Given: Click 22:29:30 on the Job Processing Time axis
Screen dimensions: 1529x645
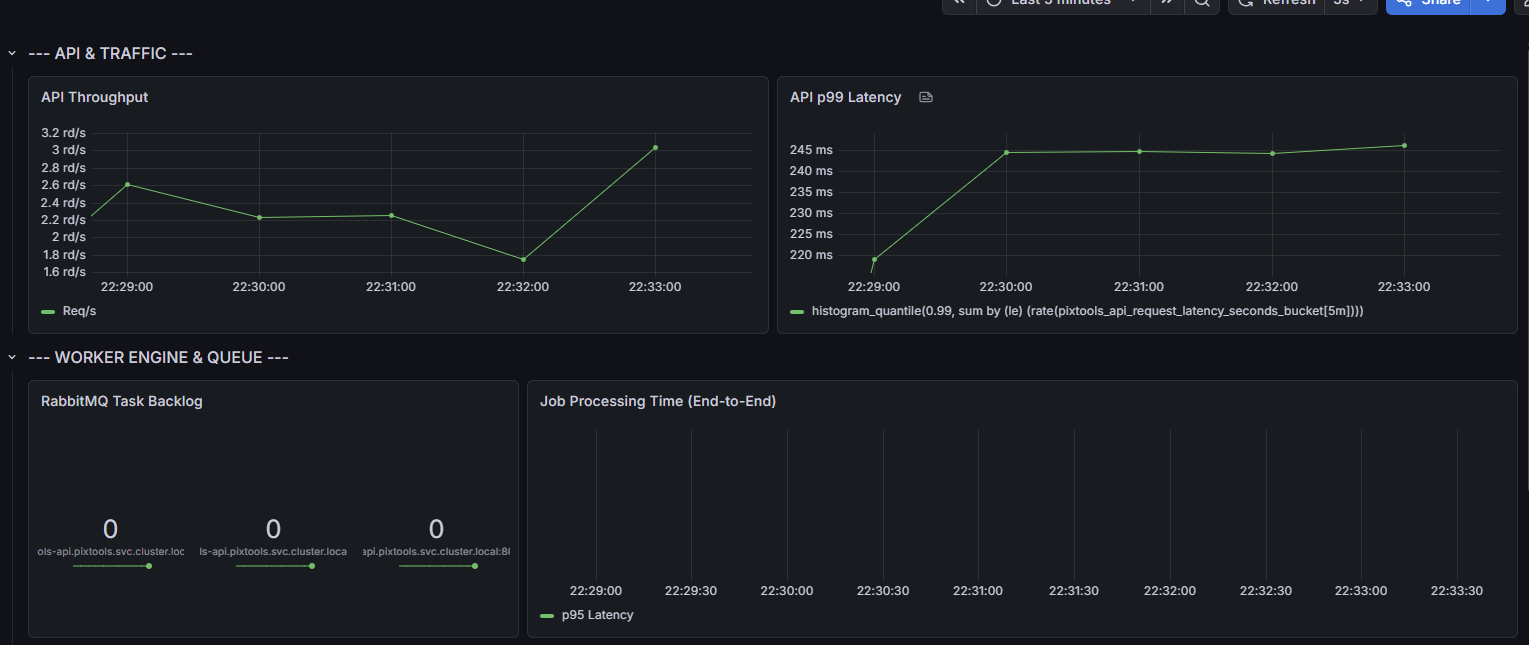Looking at the screenshot, I should (x=691, y=590).
